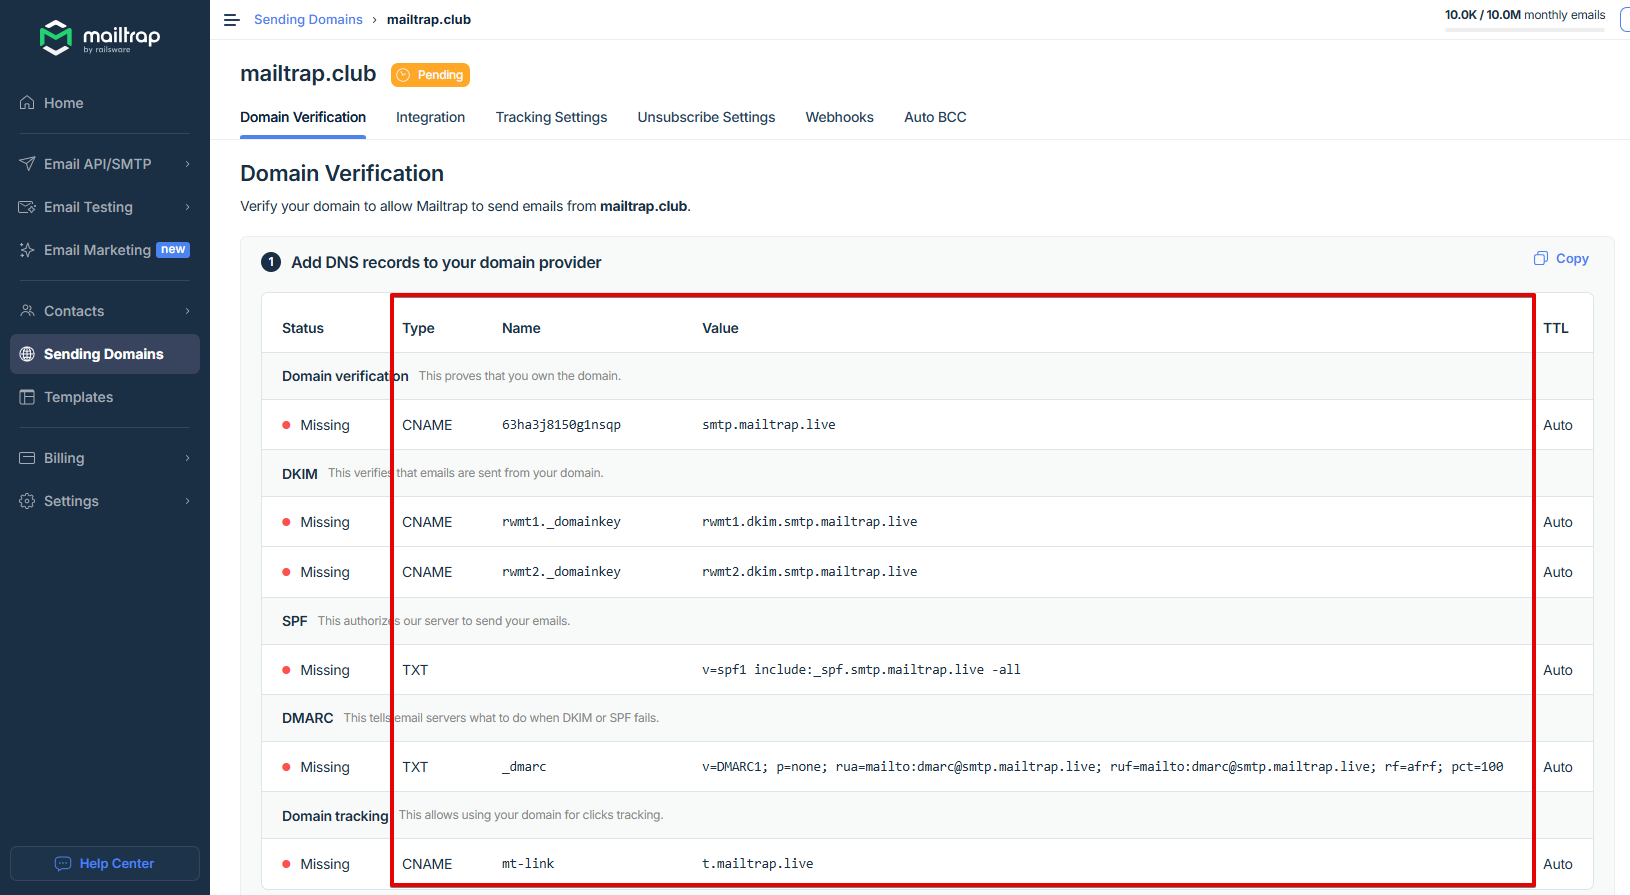Open the Webhooks tab
The width and height of the screenshot is (1630, 895).
point(839,117)
